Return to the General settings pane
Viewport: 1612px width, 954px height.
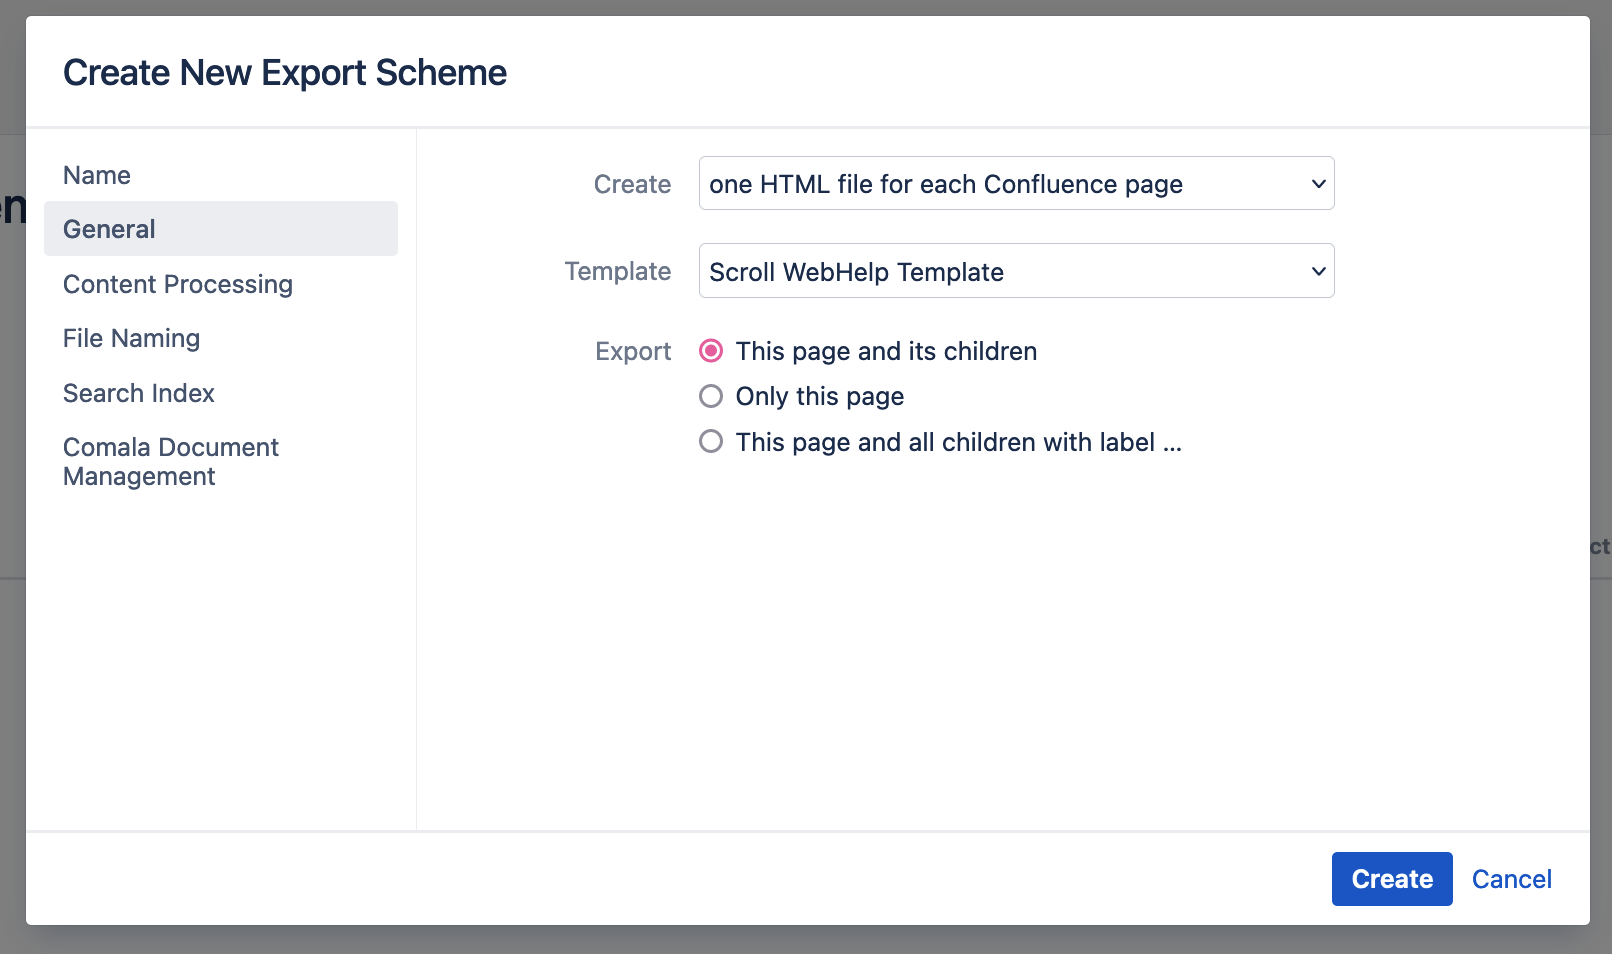pyautogui.click(x=109, y=229)
